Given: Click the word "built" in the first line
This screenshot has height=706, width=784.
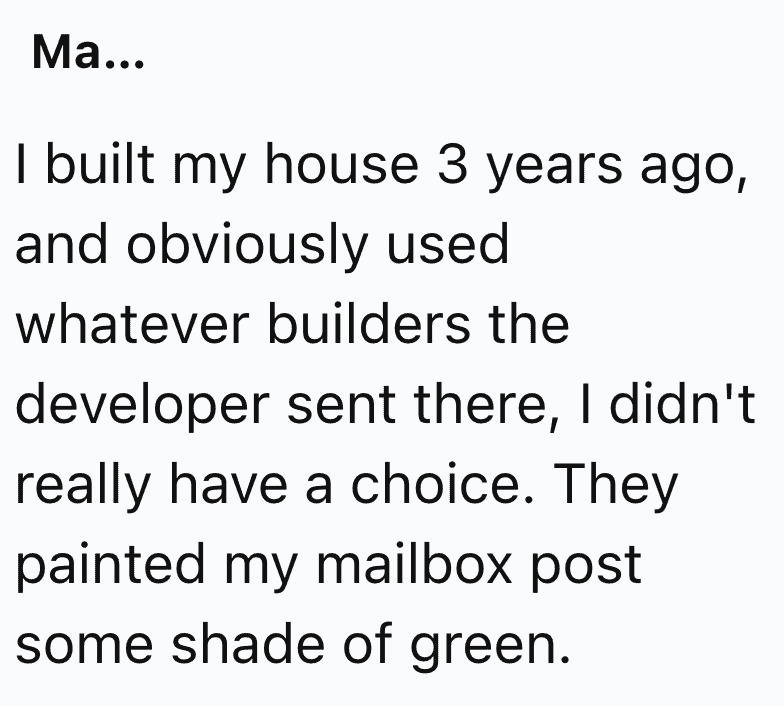Looking at the screenshot, I should click(100, 163).
